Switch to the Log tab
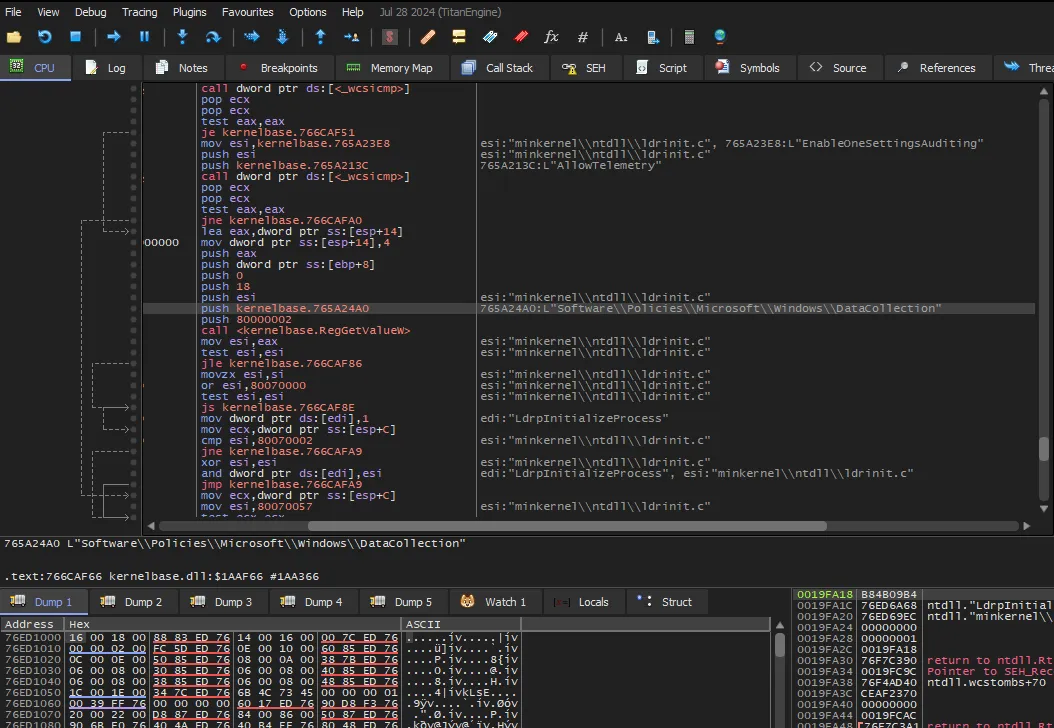The width and height of the screenshot is (1054, 728). click(x=106, y=68)
